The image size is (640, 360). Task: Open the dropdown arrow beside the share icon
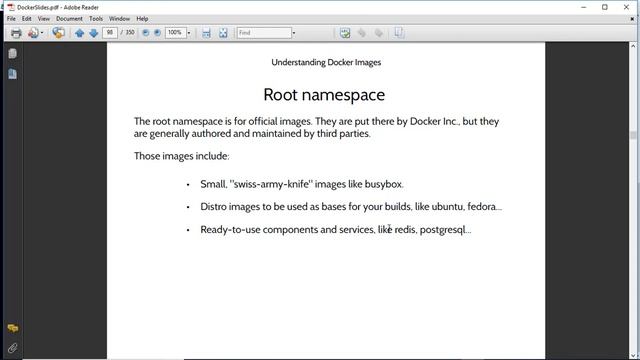pyautogui.click(x=42, y=33)
